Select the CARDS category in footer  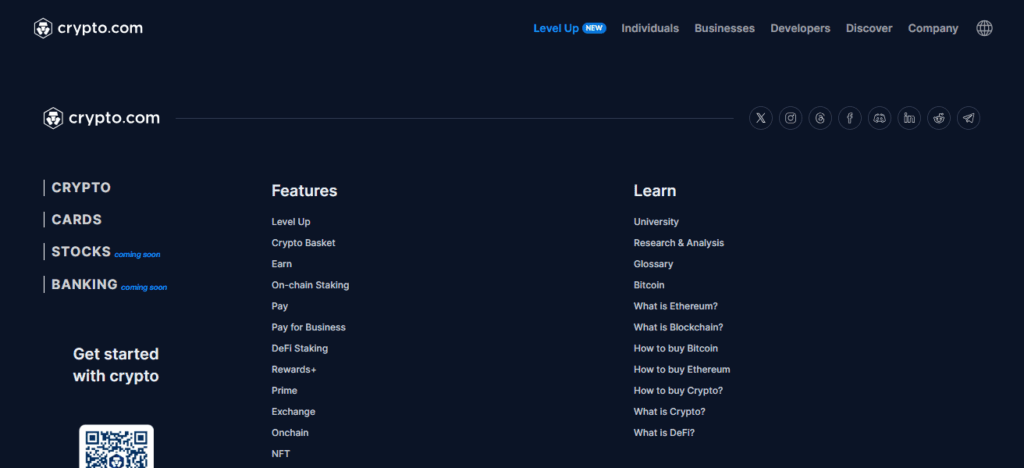76,220
